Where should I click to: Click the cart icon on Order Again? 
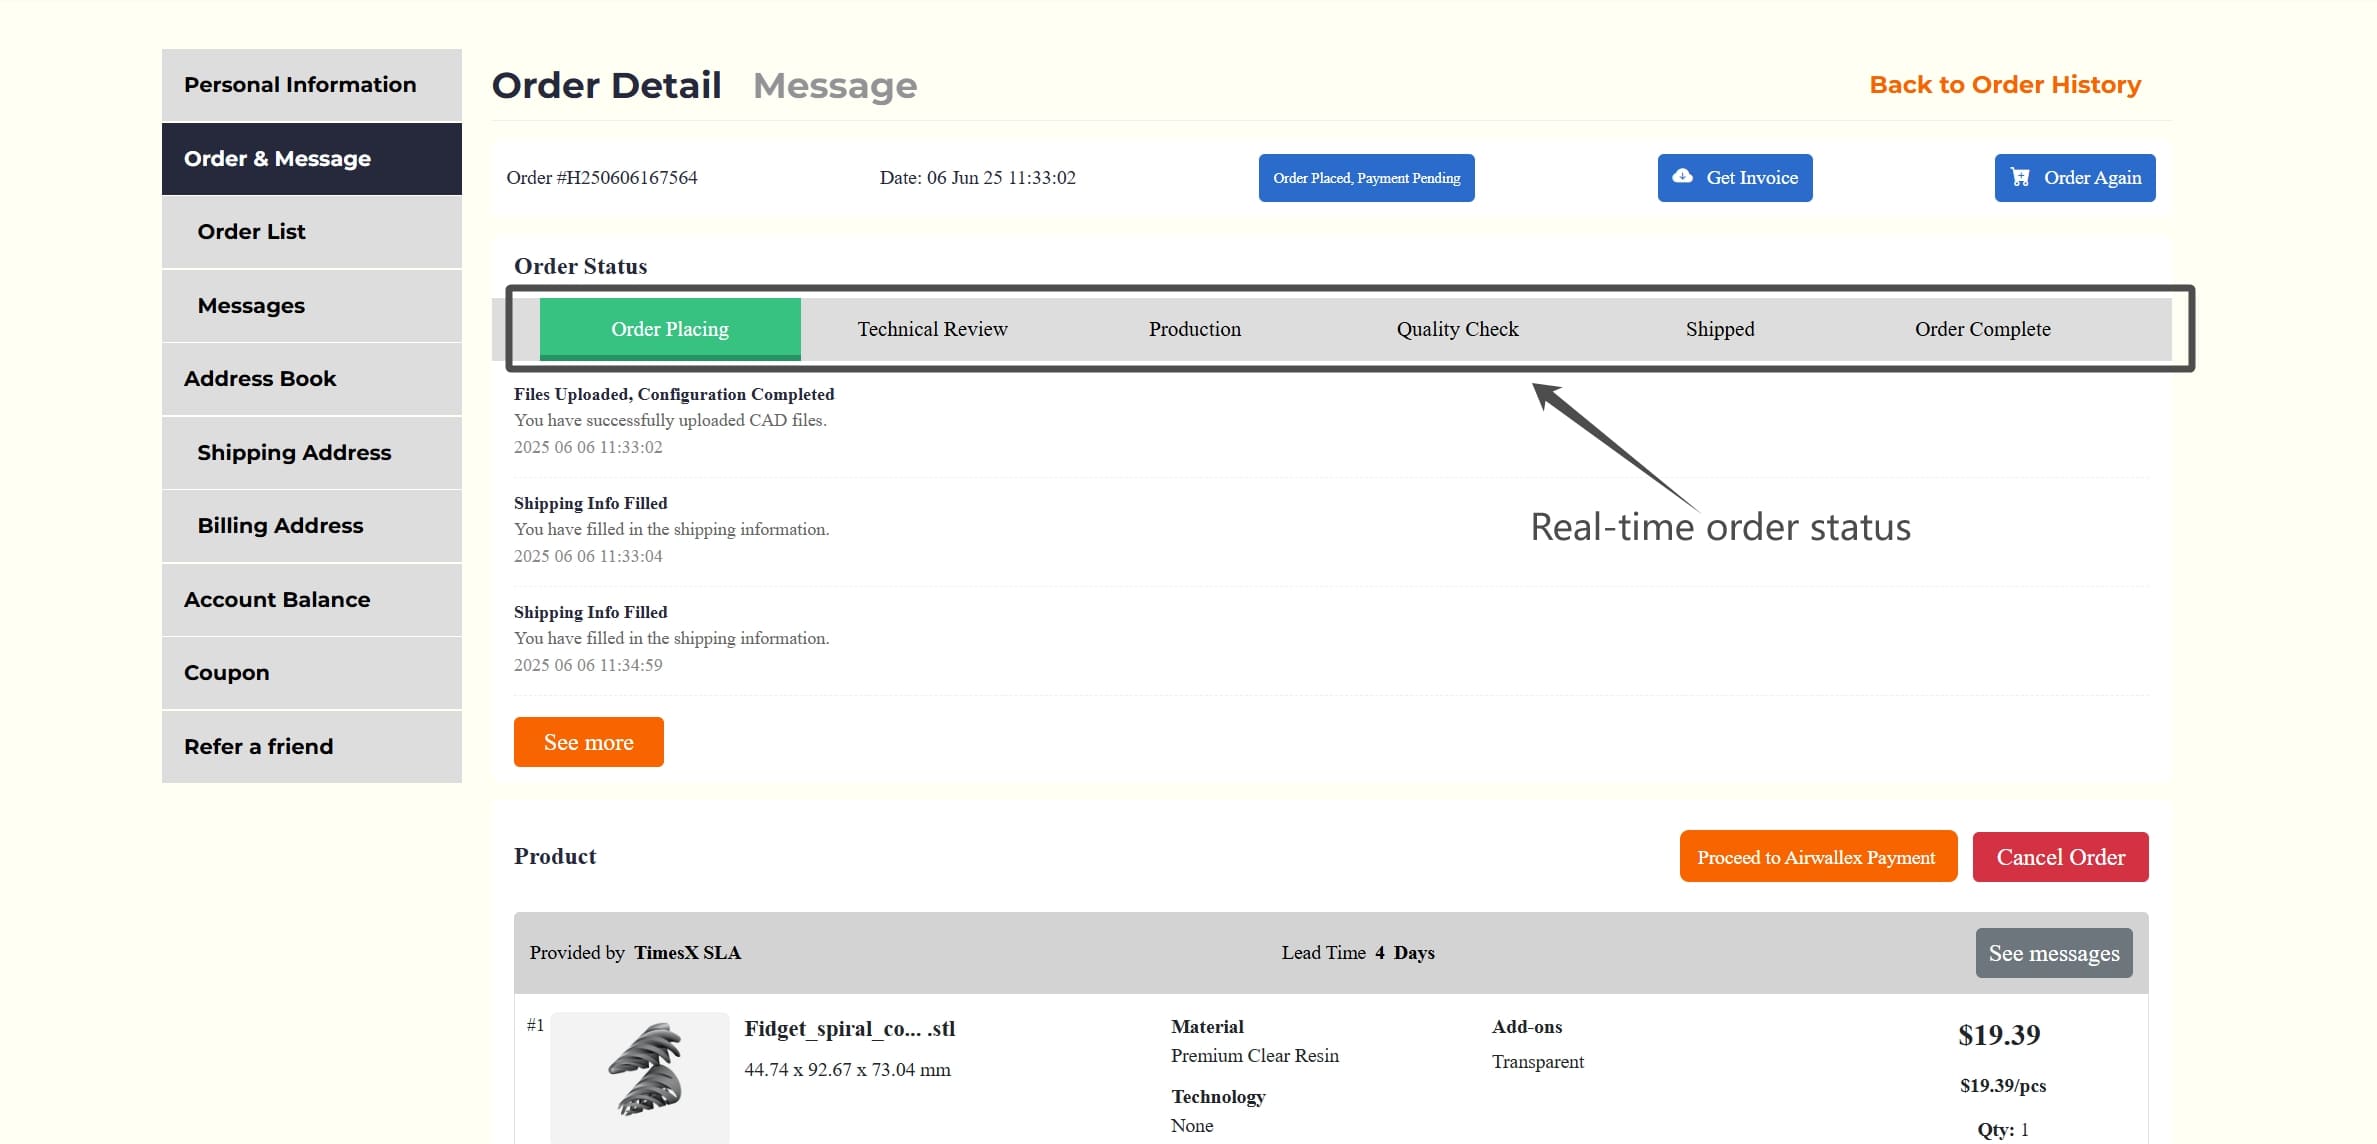(2021, 177)
